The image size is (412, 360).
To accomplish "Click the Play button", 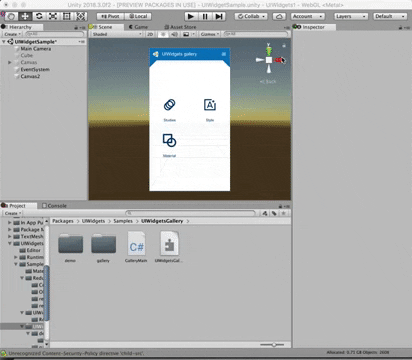I will coord(191,16).
